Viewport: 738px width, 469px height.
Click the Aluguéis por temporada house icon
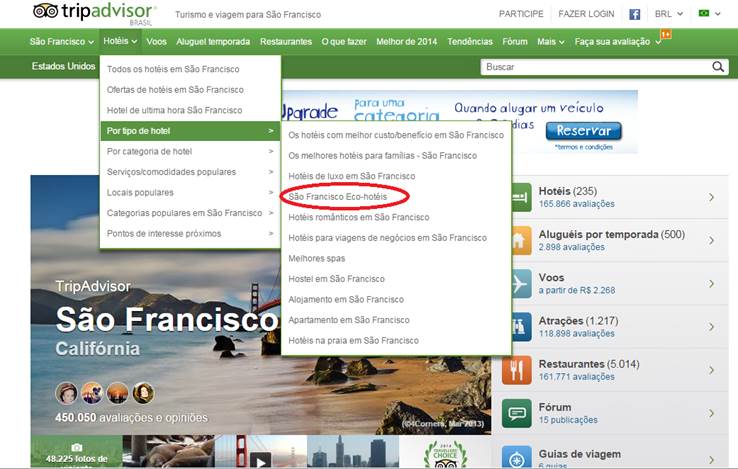518,240
